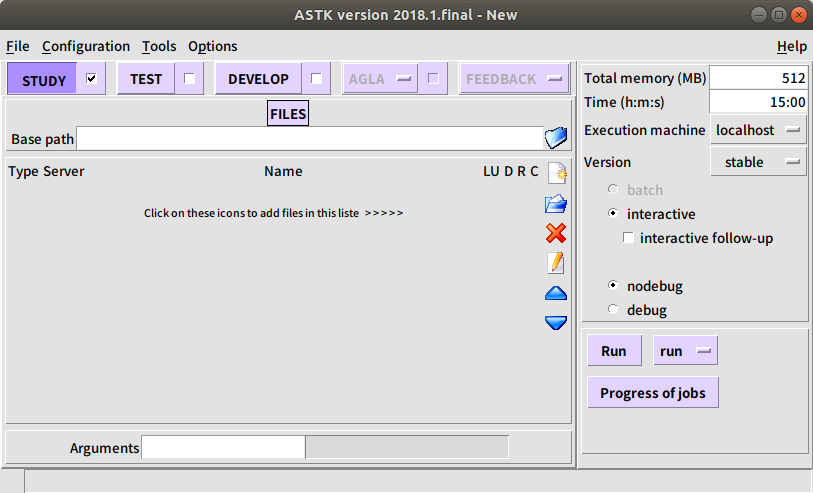The height and width of the screenshot is (493, 813).
Task: Select the nodebug radio button
Action: click(x=613, y=285)
